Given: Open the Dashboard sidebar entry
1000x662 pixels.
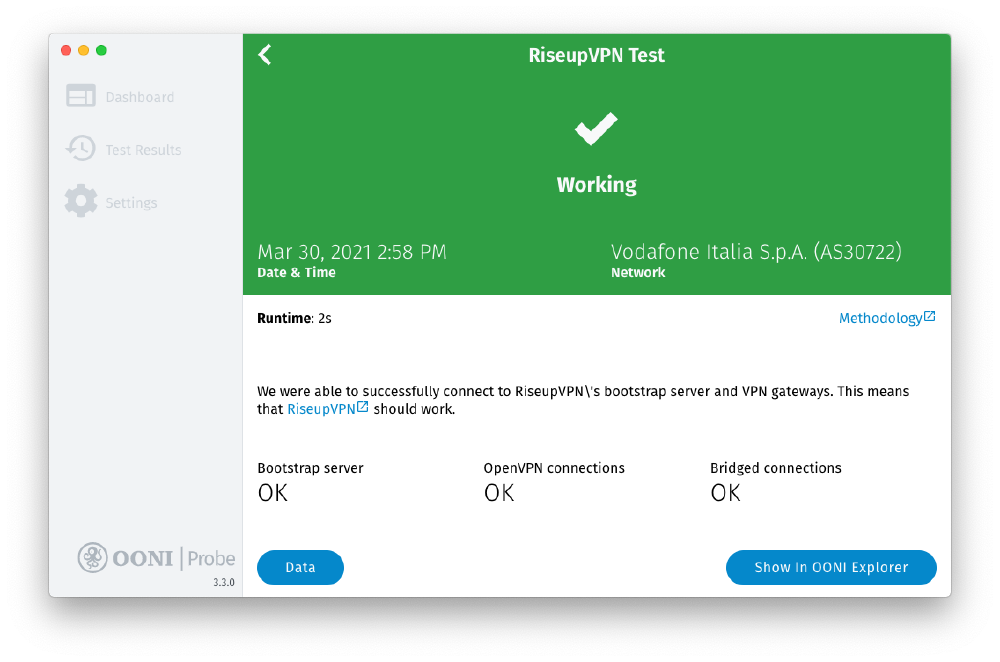Looking at the screenshot, I should point(139,96).
